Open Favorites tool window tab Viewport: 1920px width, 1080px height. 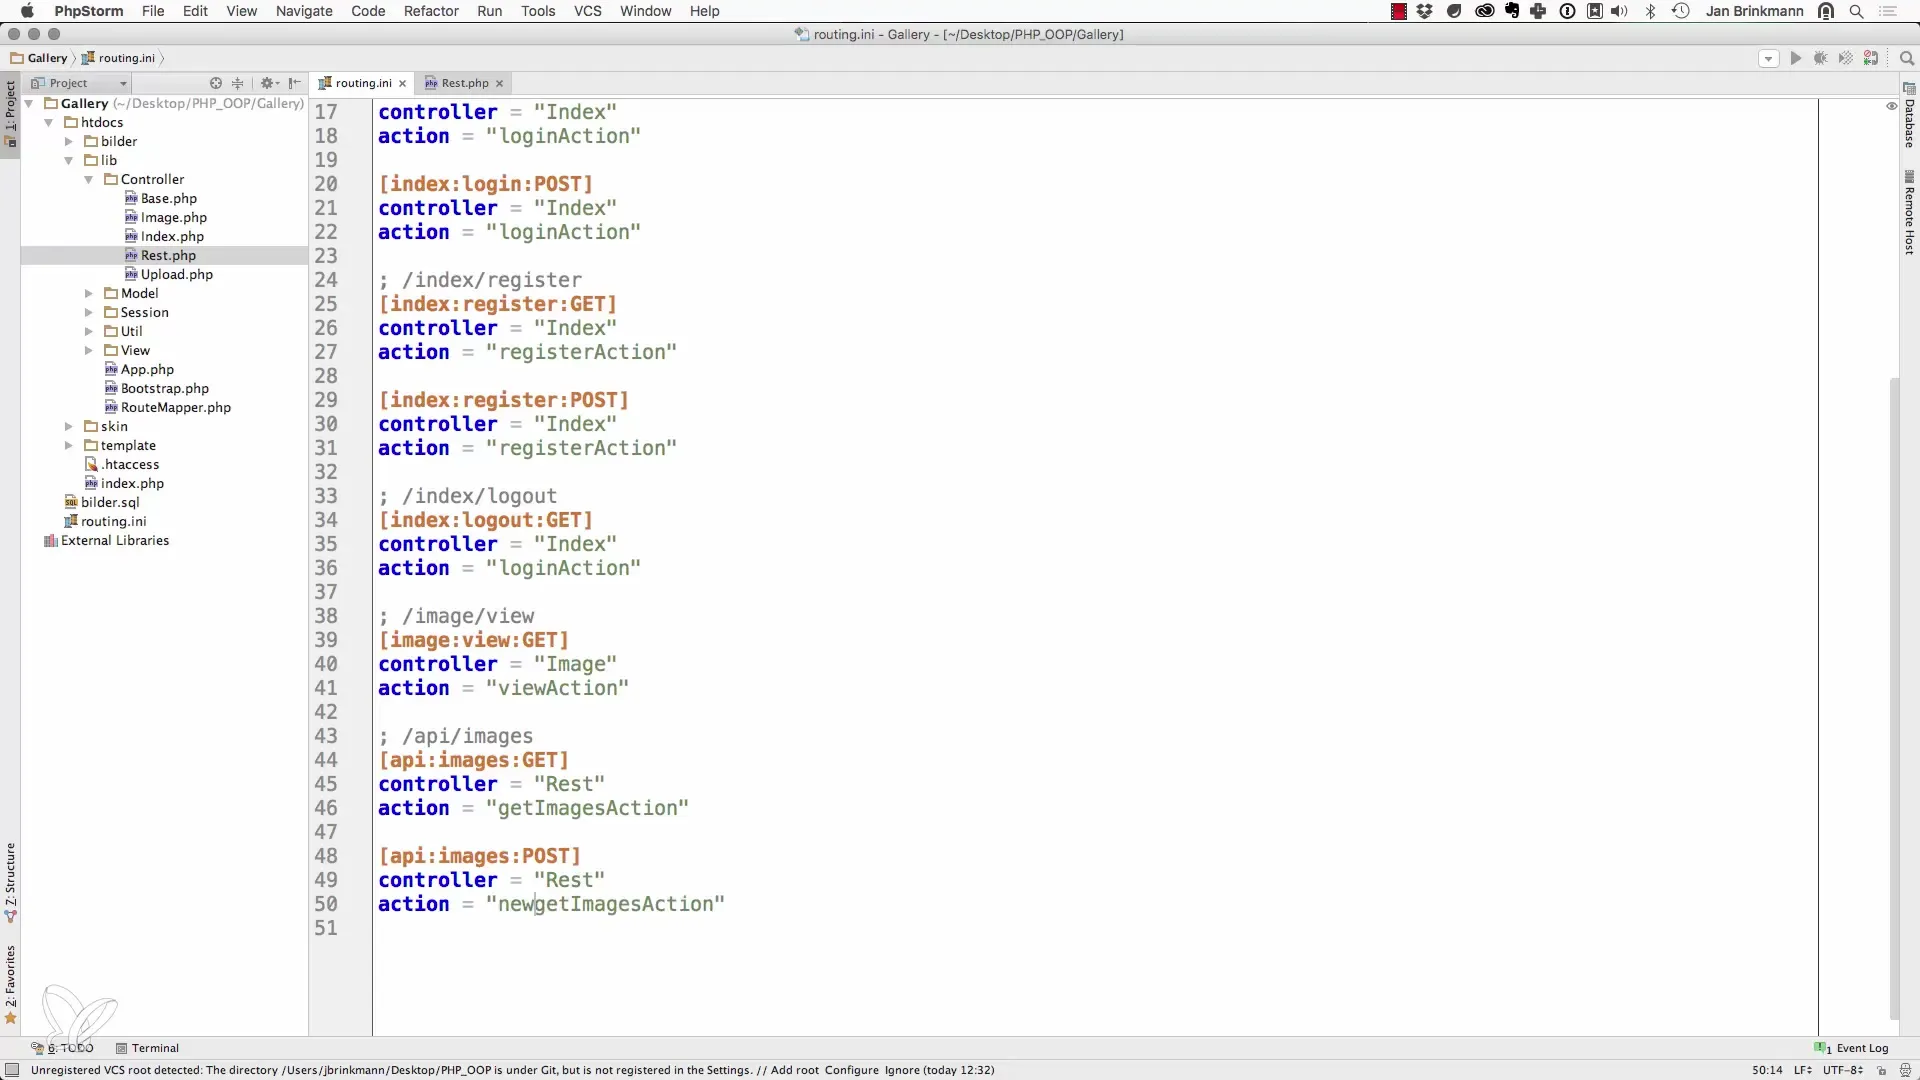(x=10, y=986)
